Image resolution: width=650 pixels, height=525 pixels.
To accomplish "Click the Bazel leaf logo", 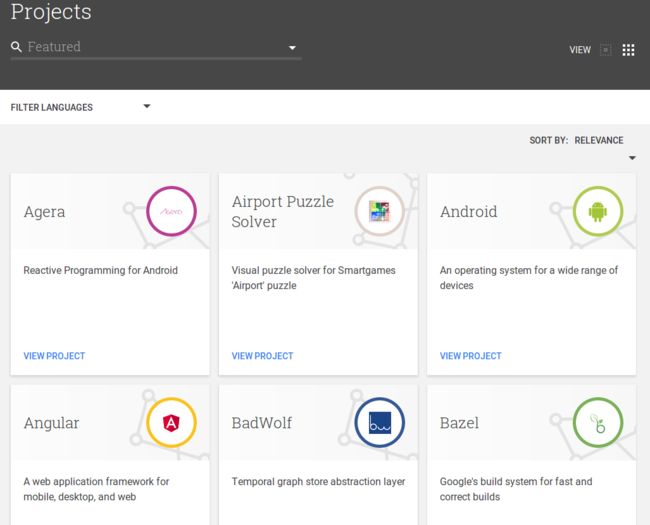I will (598, 423).
